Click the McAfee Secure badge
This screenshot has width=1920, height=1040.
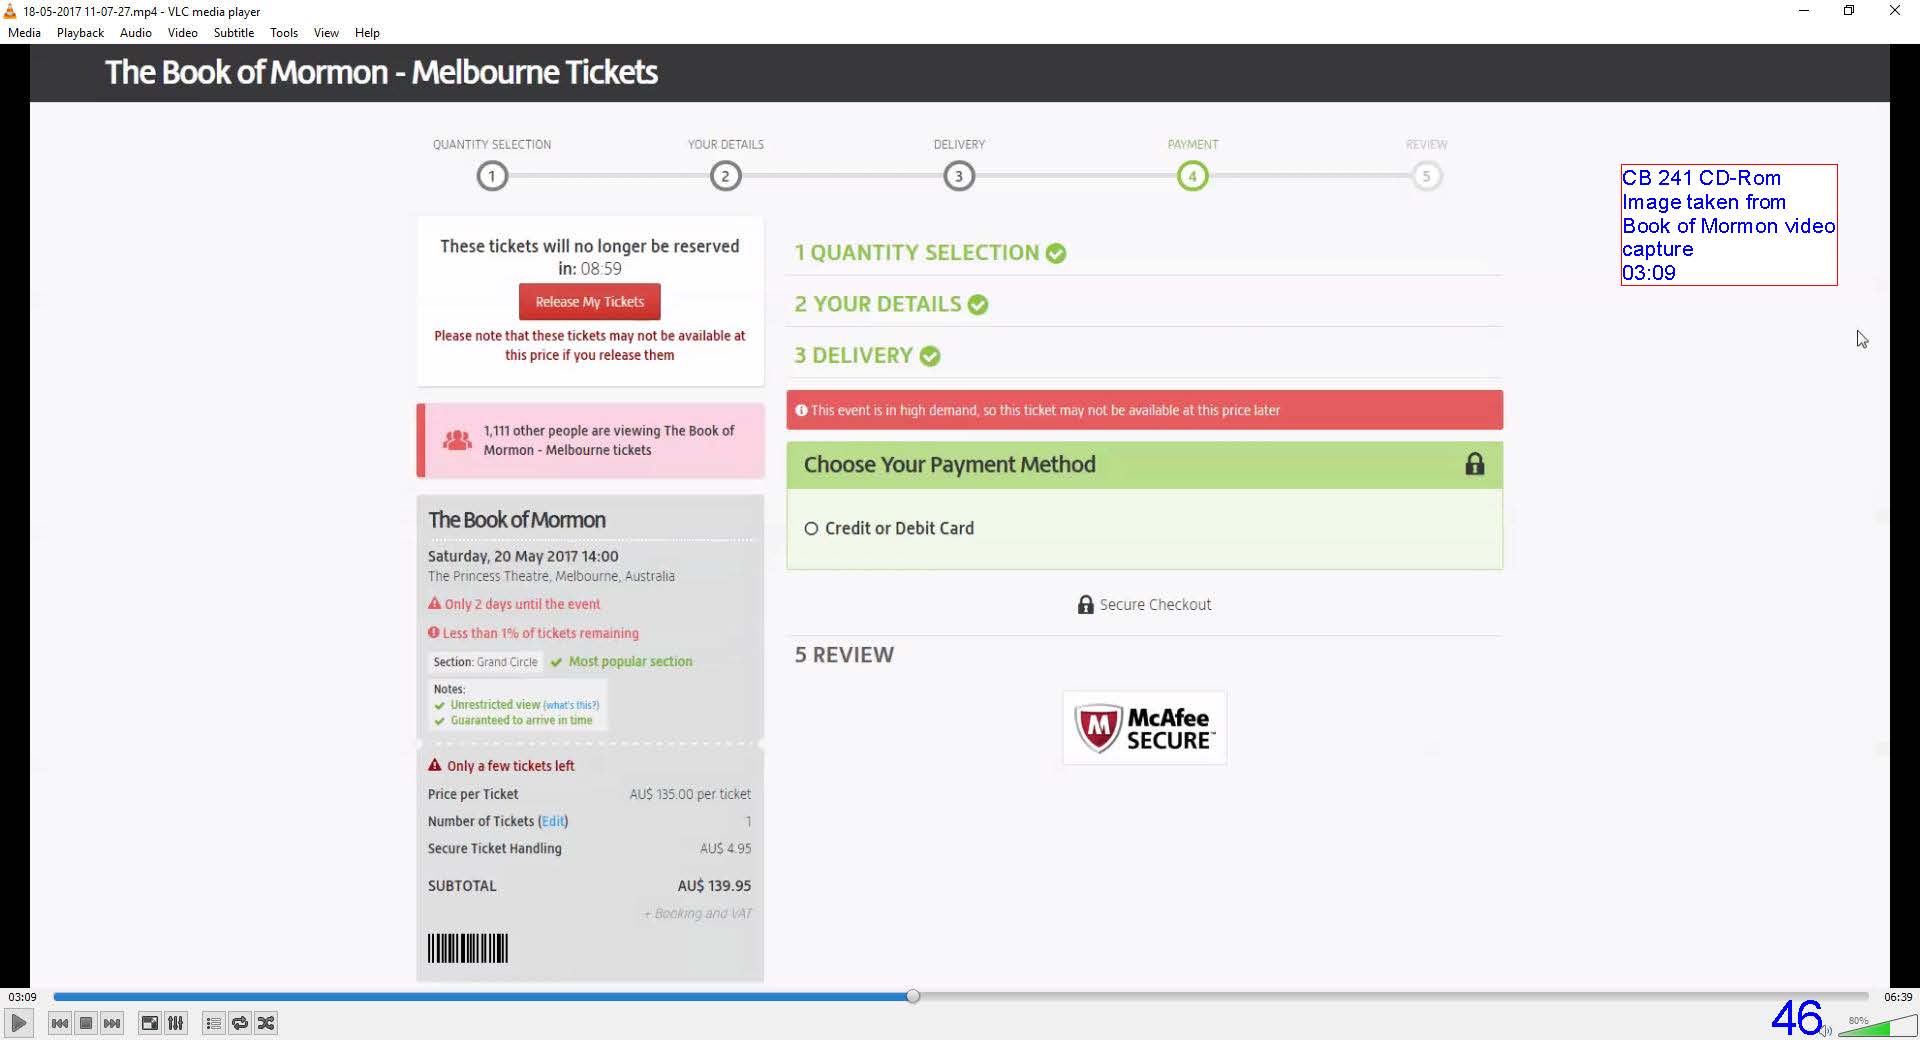1144,728
